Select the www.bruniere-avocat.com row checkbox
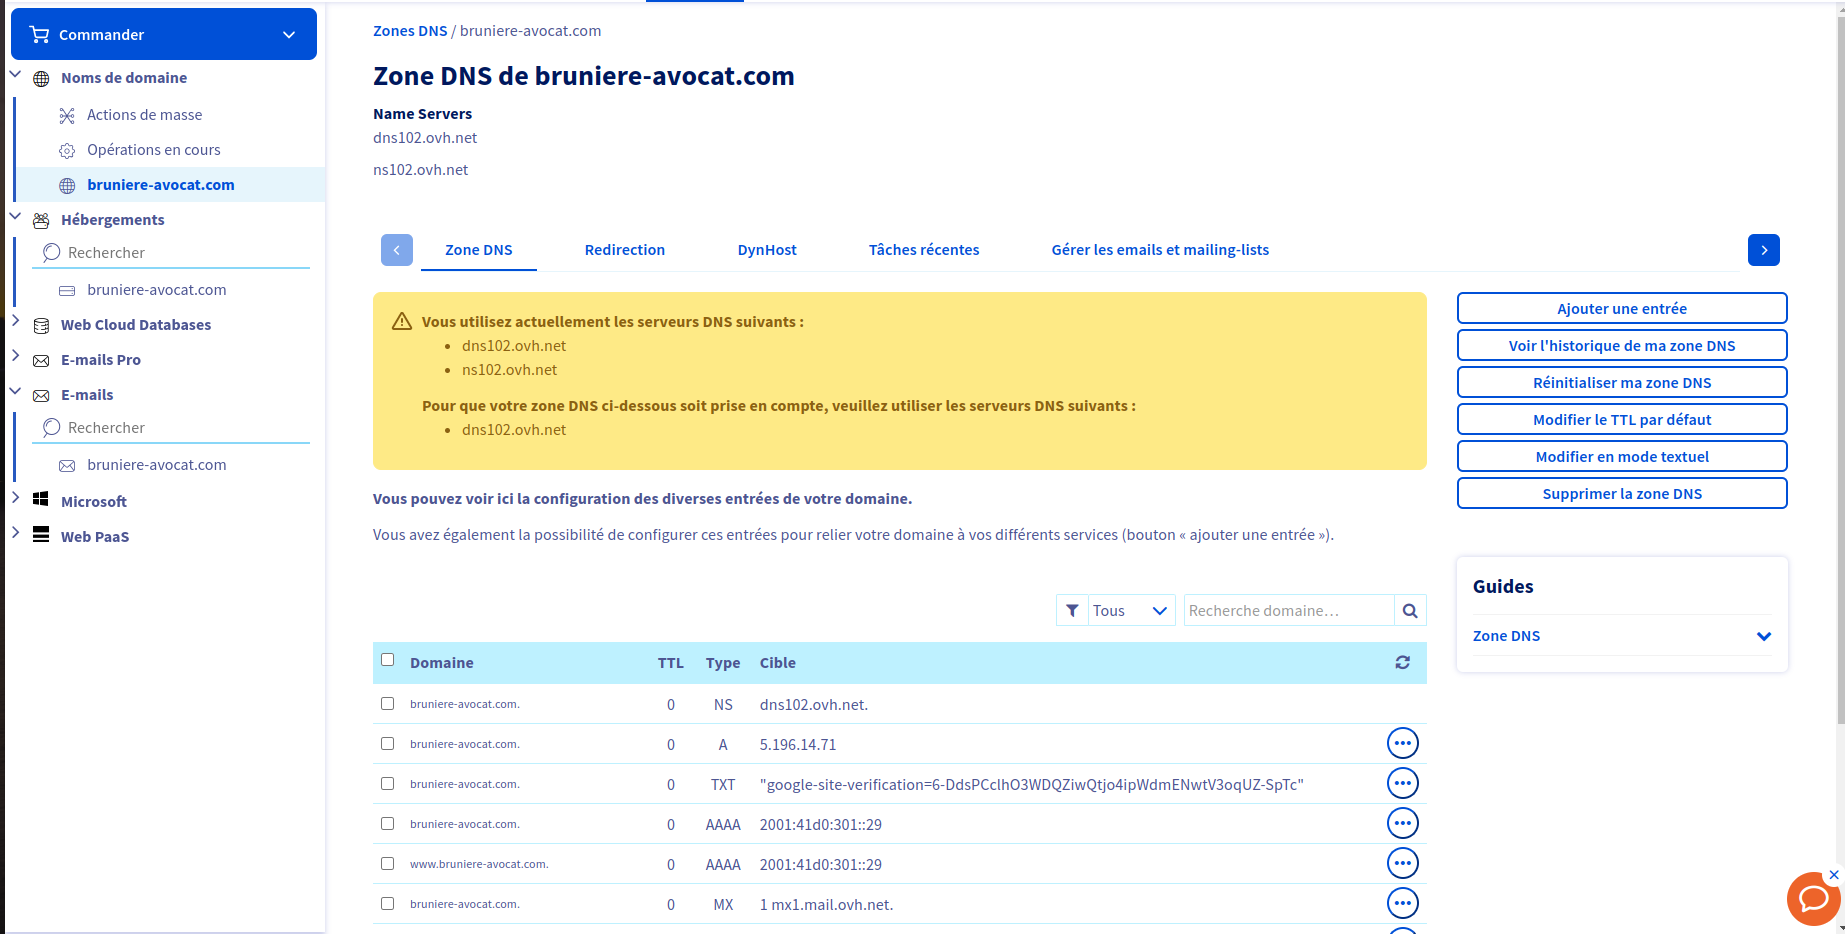 [388, 864]
